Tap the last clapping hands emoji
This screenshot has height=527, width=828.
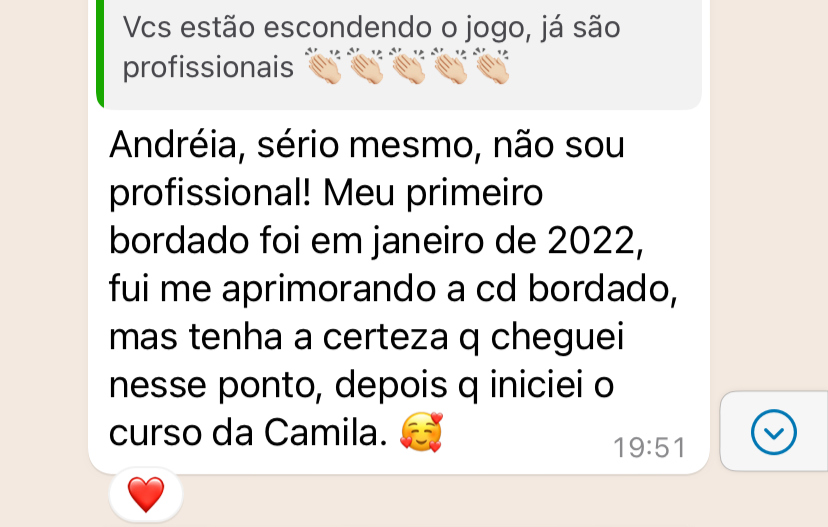point(491,66)
